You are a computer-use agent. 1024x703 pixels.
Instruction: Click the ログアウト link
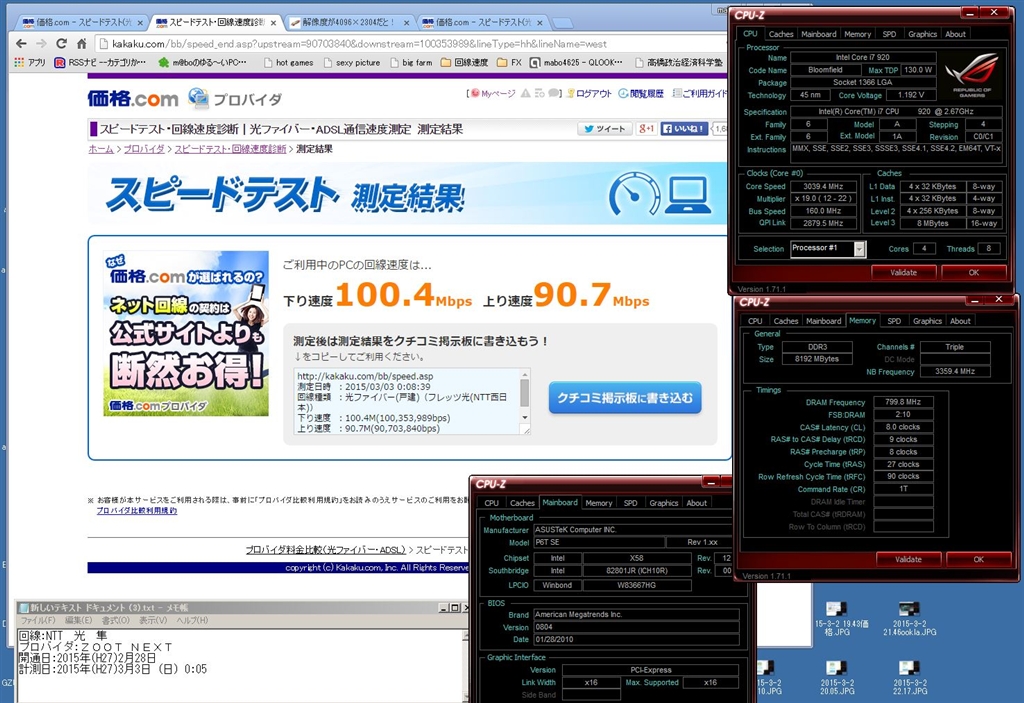tap(590, 93)
